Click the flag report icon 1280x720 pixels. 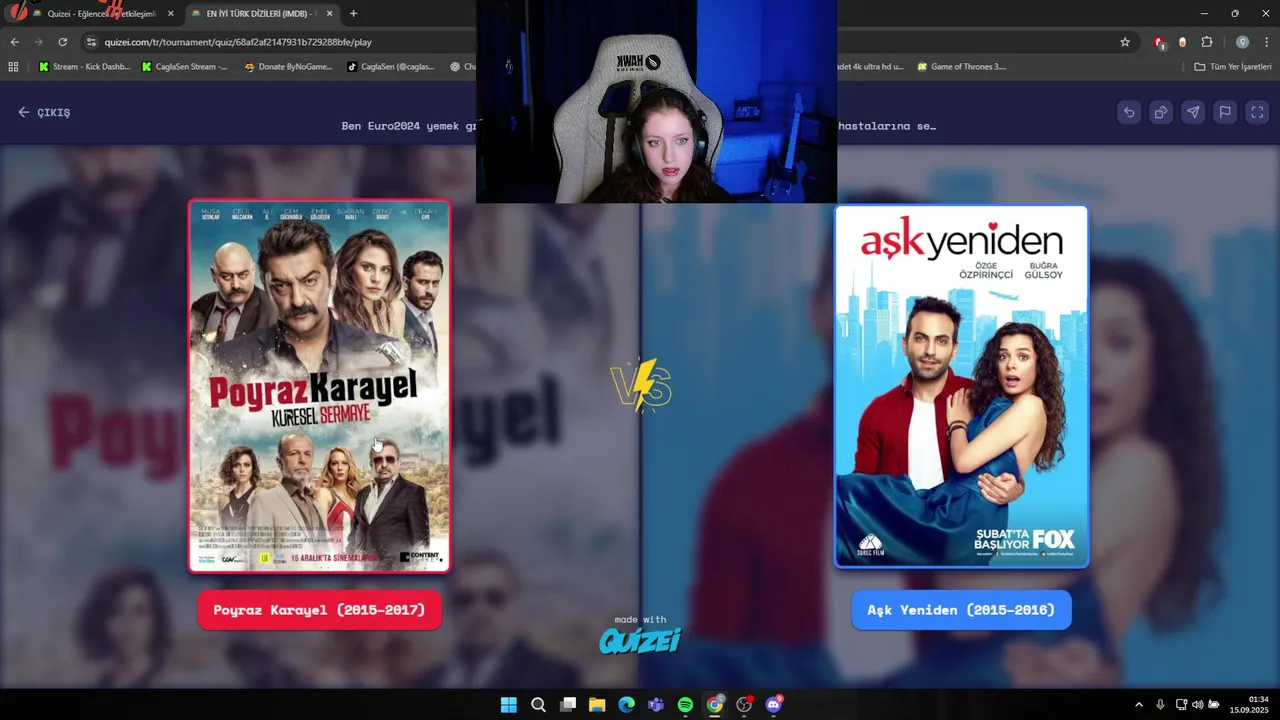1225,112
